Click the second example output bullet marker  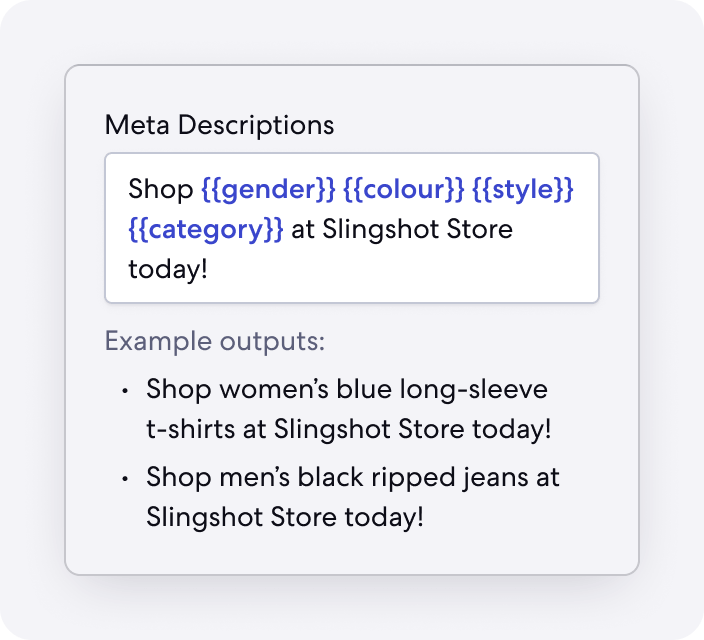124,478
